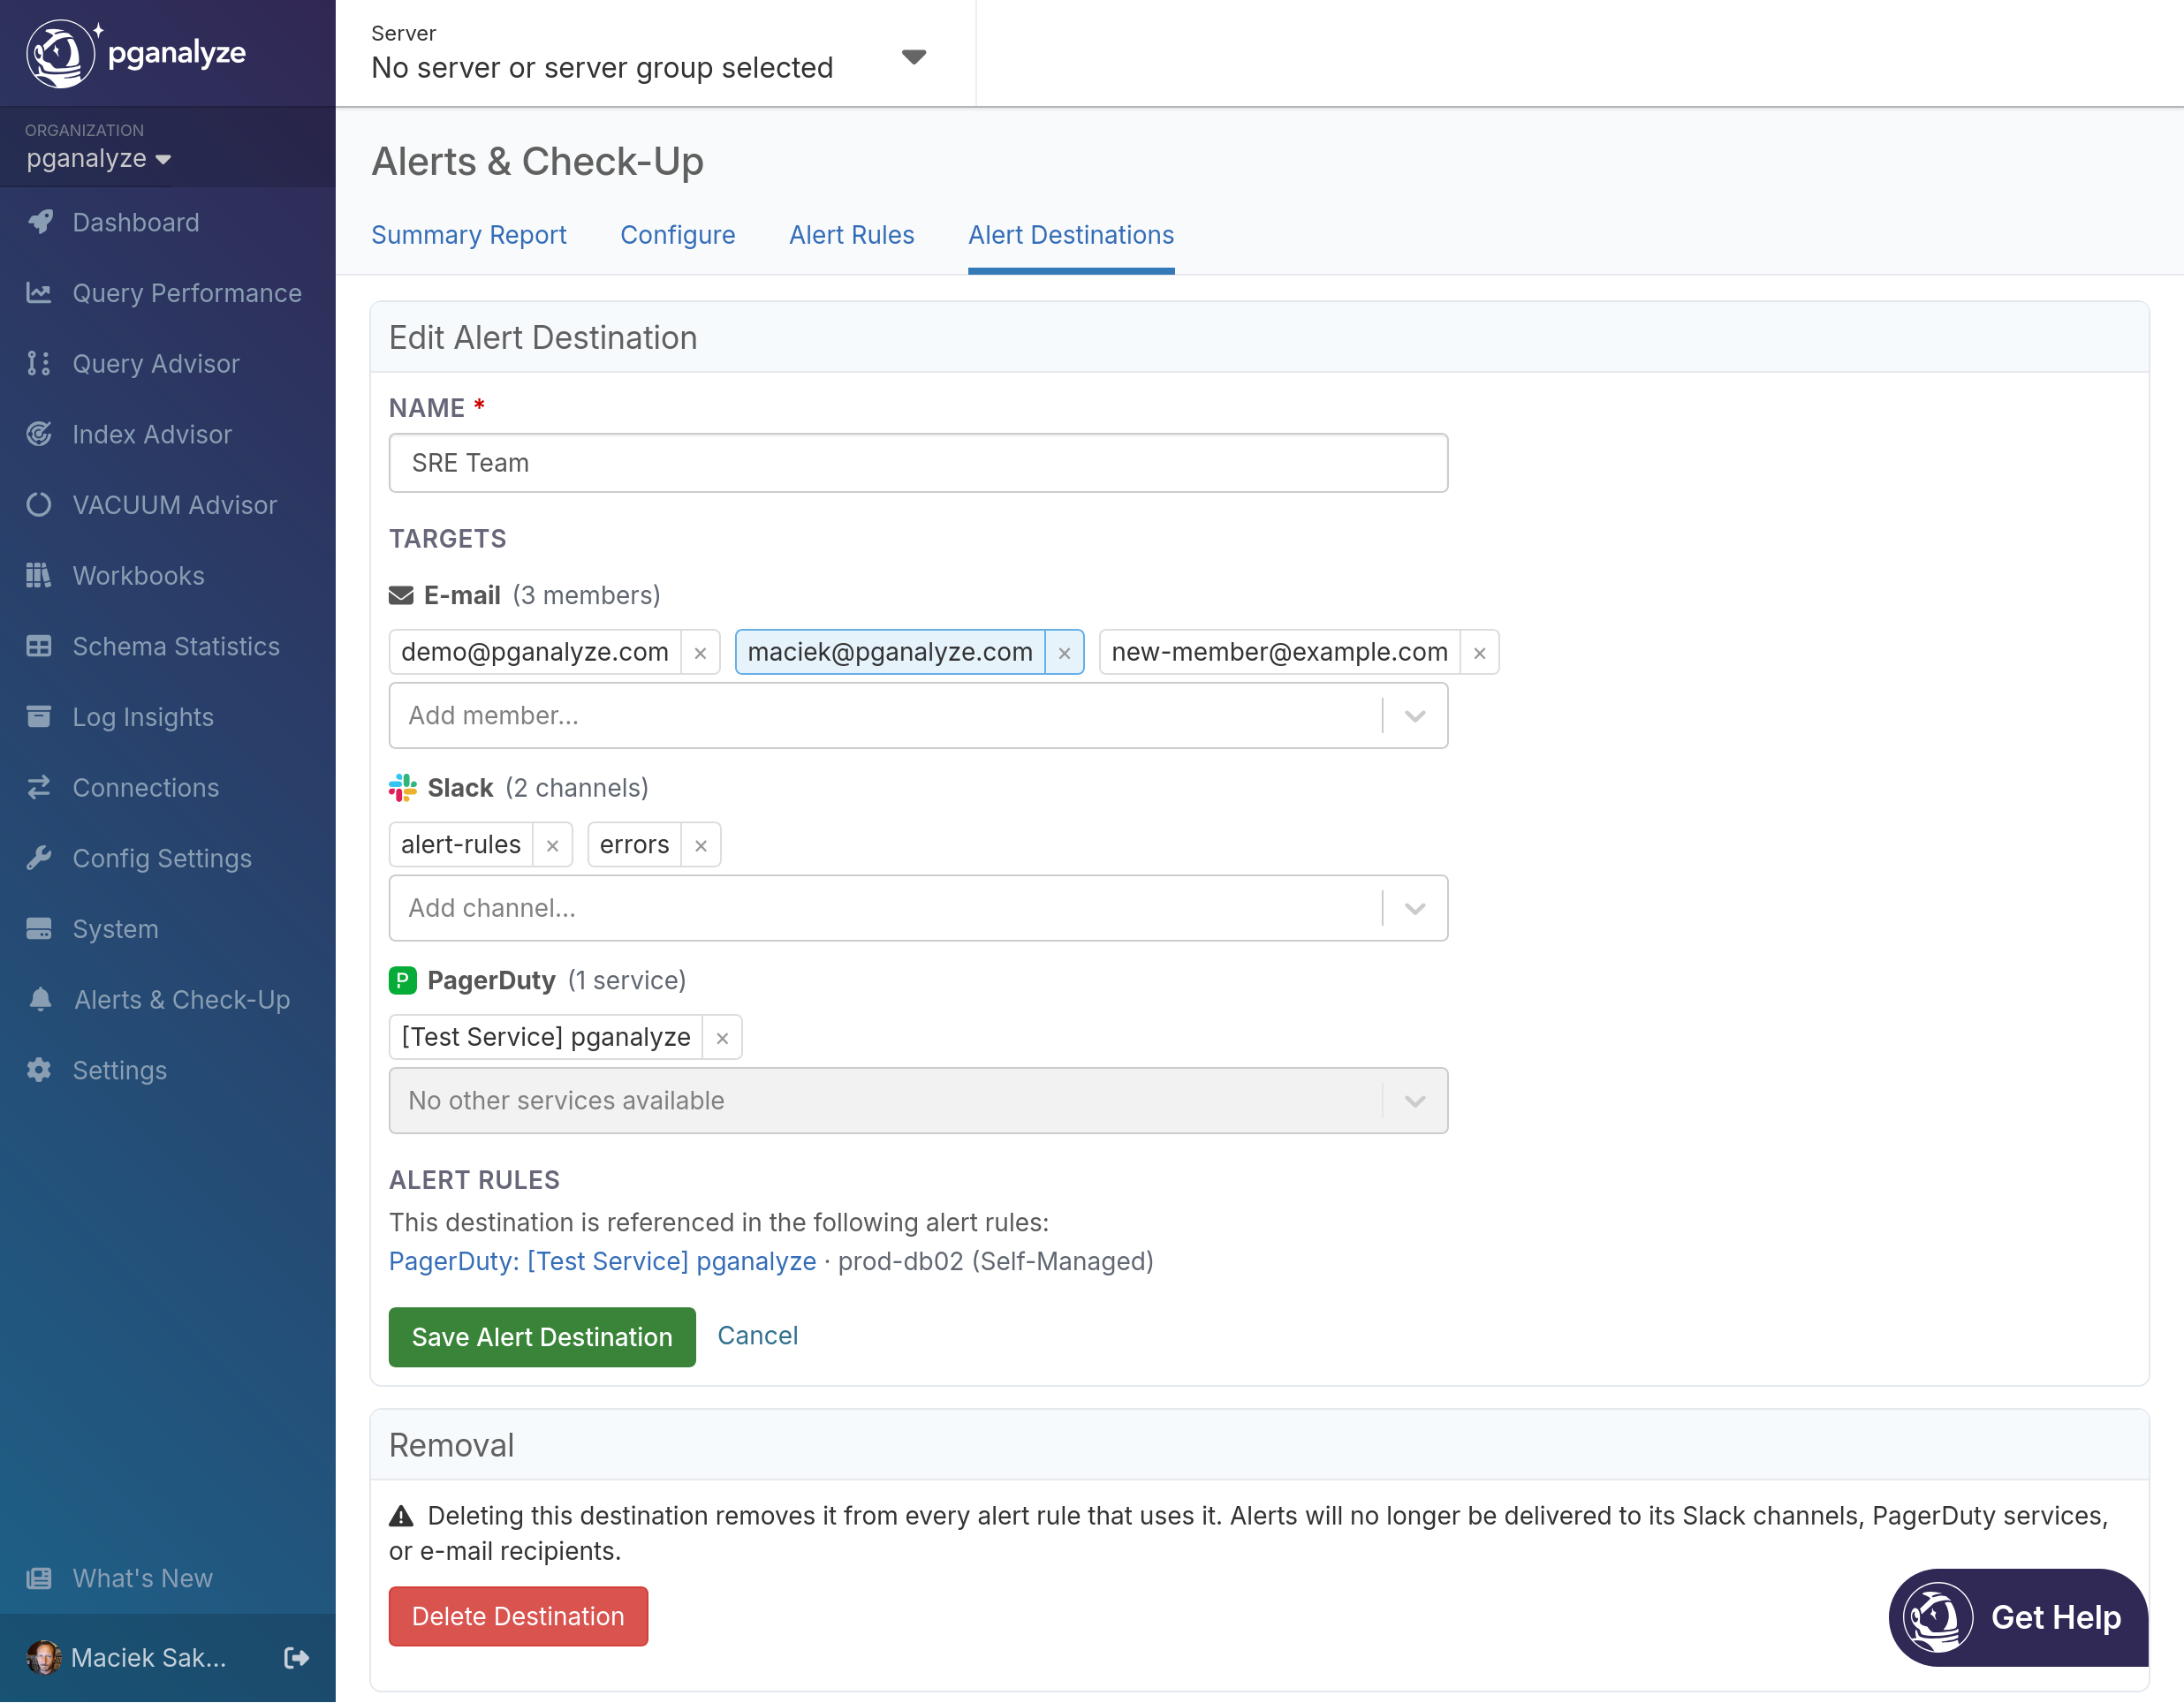Screen dimensions: 2184x1703
Task: Go to Workbooks in the sidebar
Action: tap(168, 576)
